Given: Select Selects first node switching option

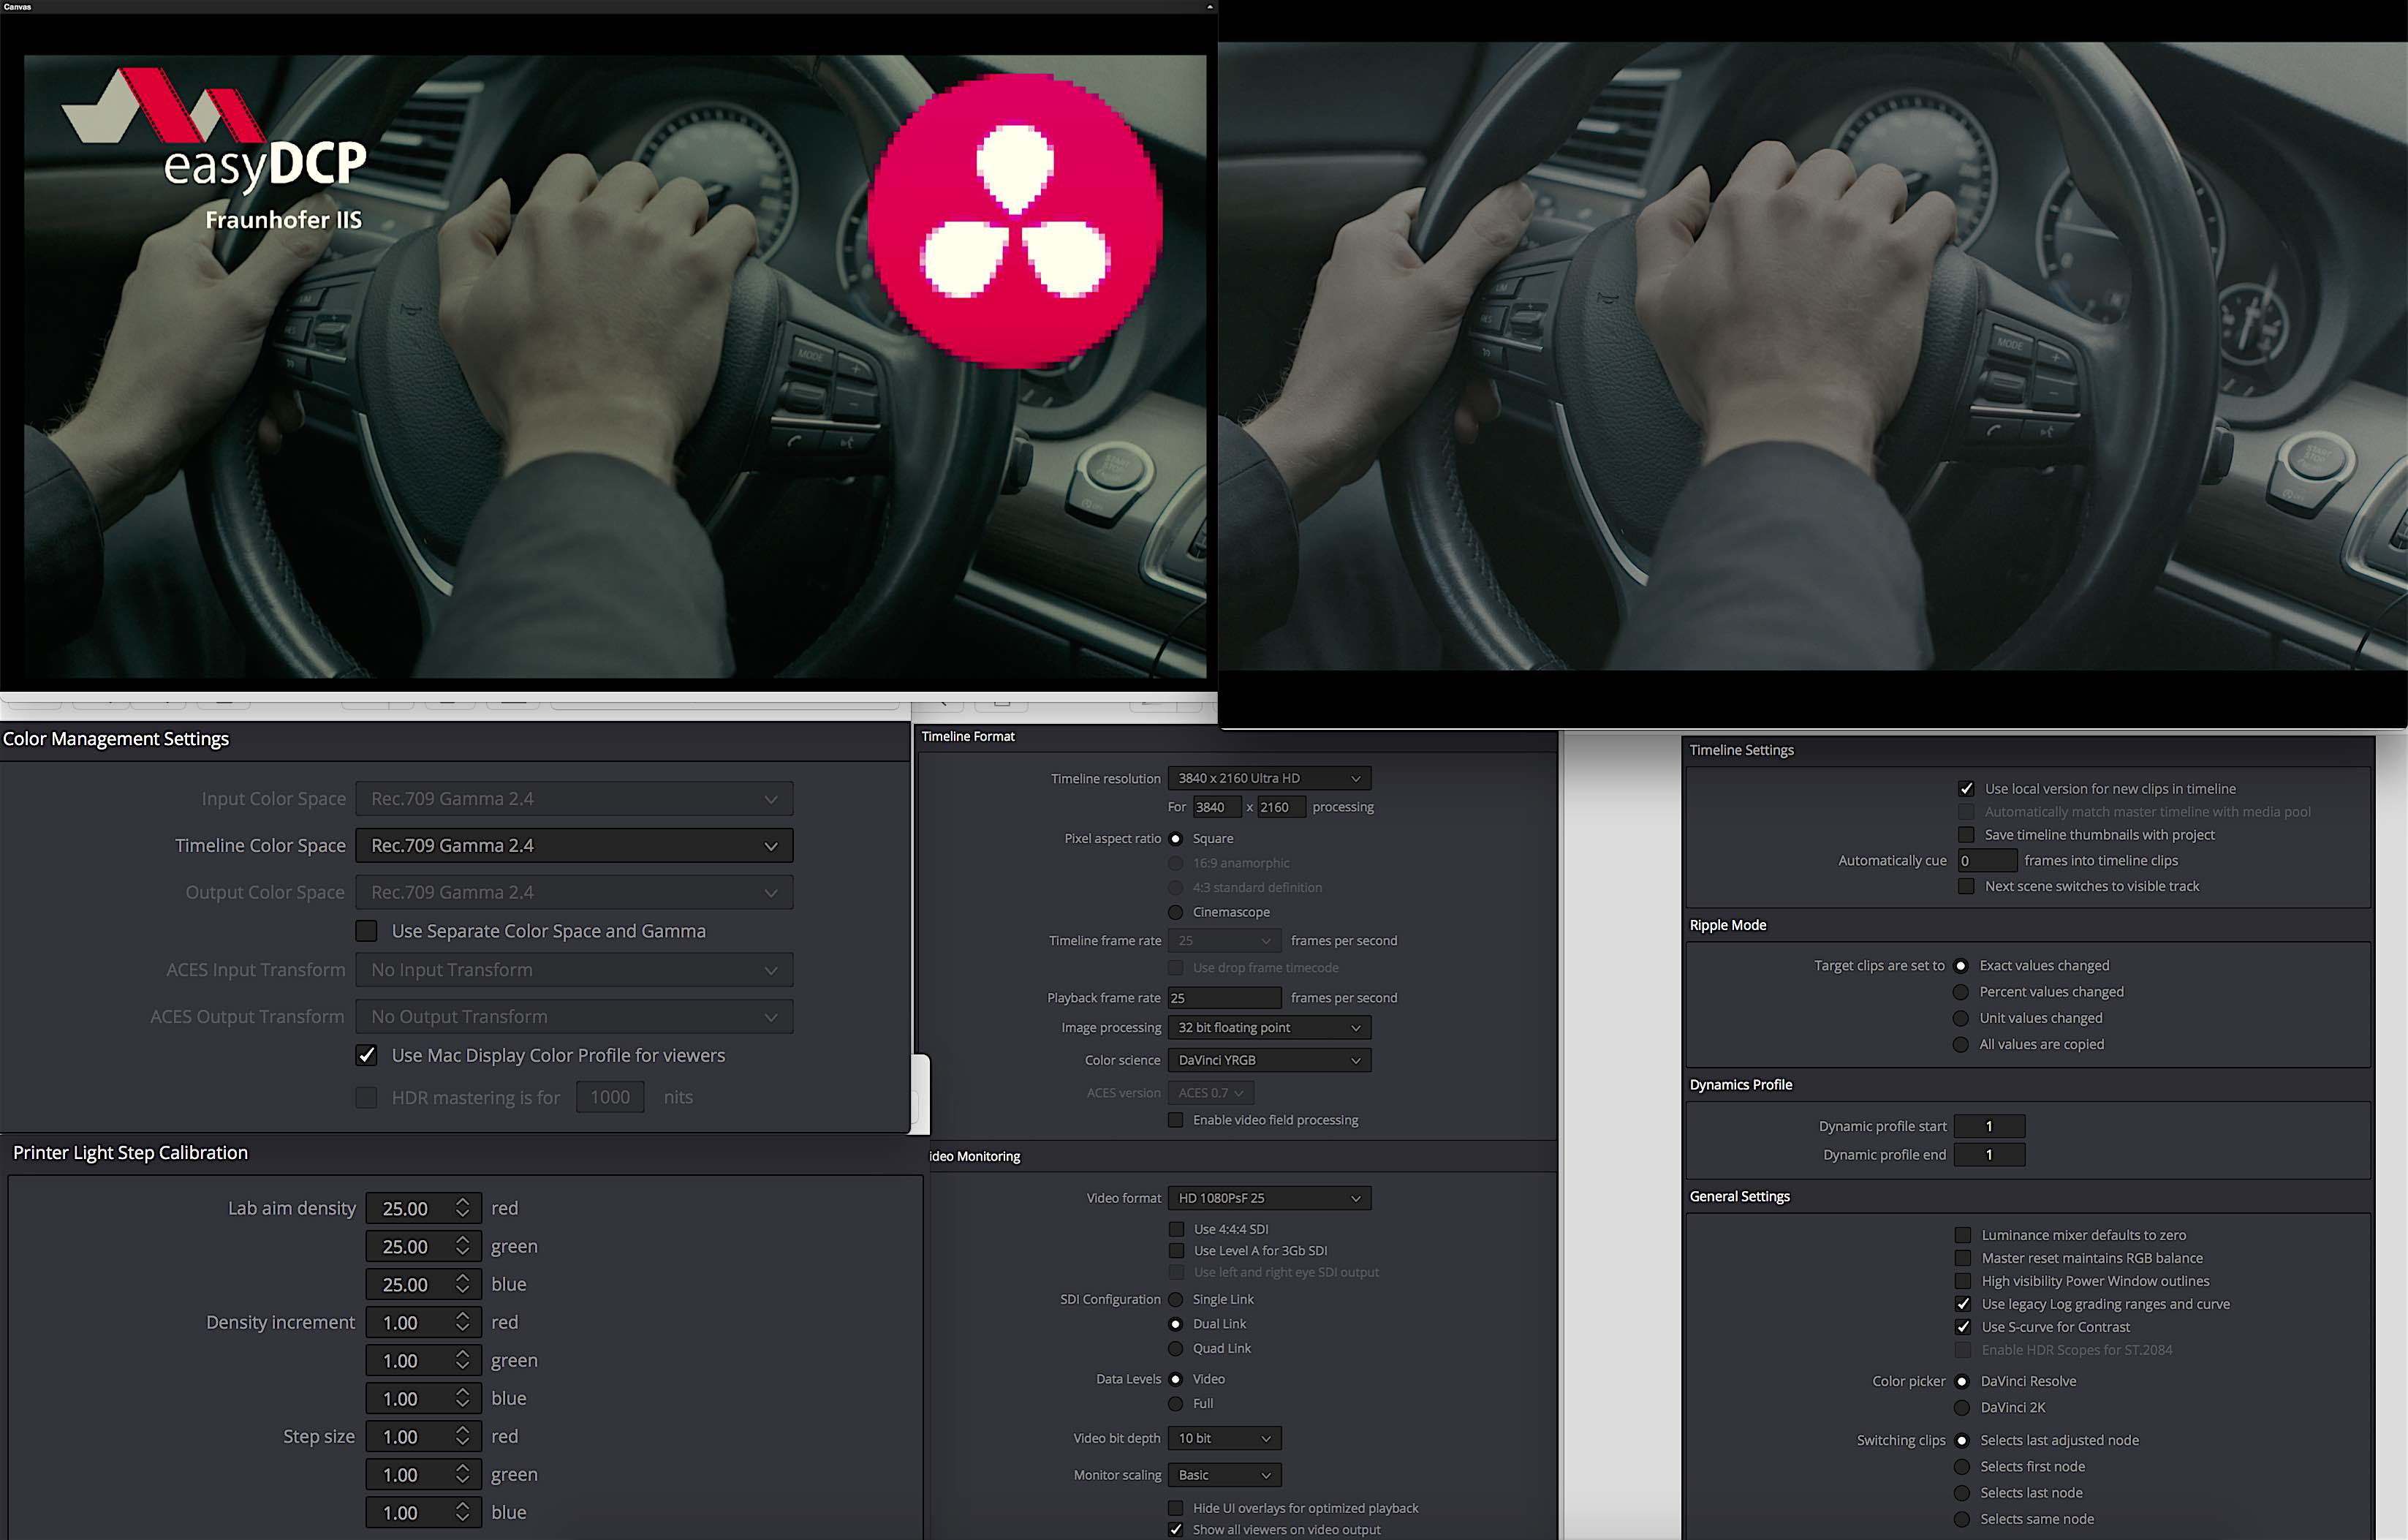Looking at the screenshot, I should [1962, 1466].
